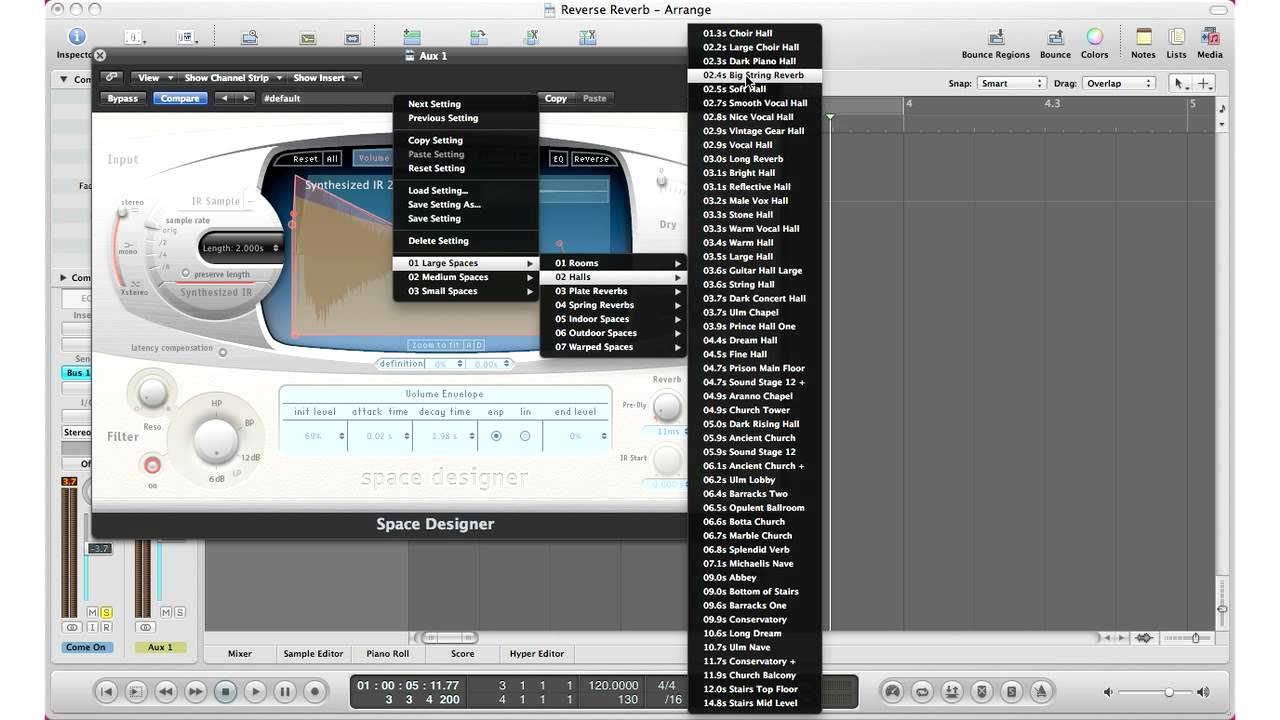Screen dimensions: 1280x720
Task: Click the Stop transport button
Action: [x=225, y=691]
